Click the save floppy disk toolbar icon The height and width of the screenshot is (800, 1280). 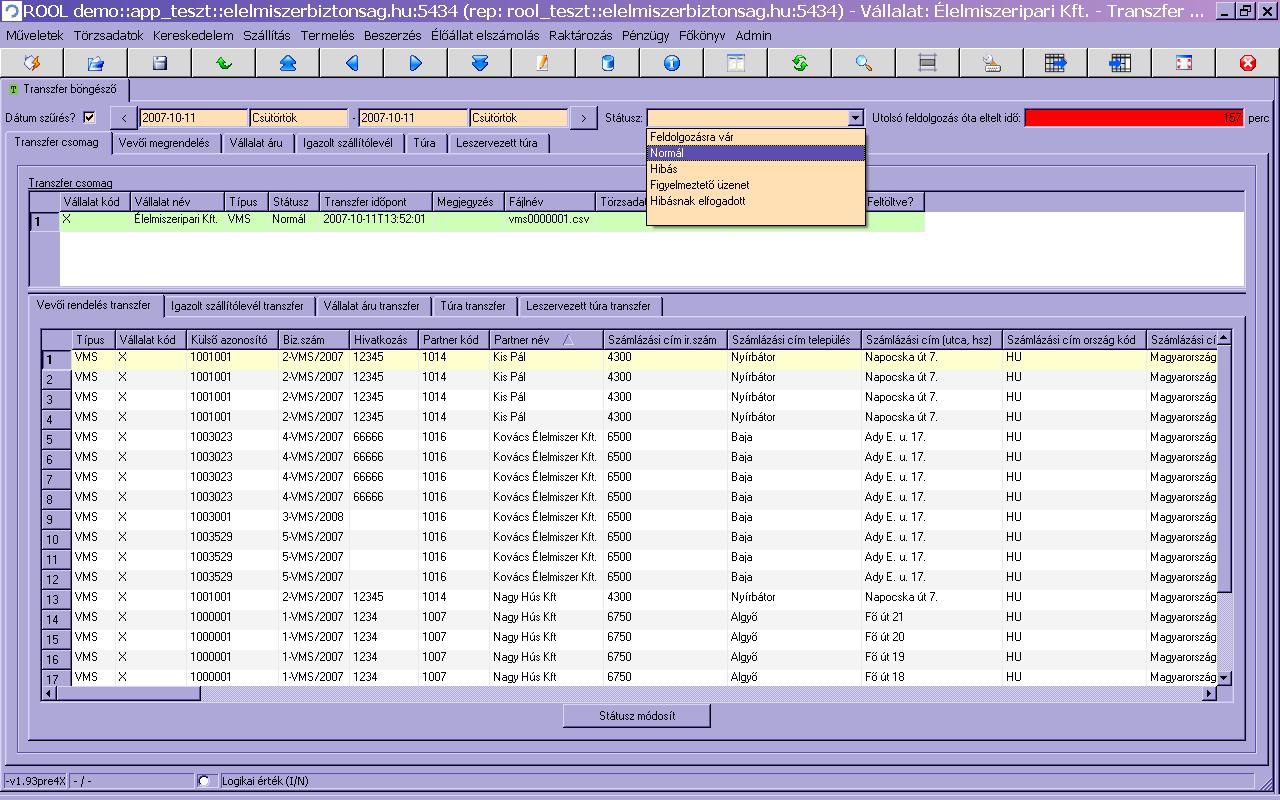[x=159, y=63]
